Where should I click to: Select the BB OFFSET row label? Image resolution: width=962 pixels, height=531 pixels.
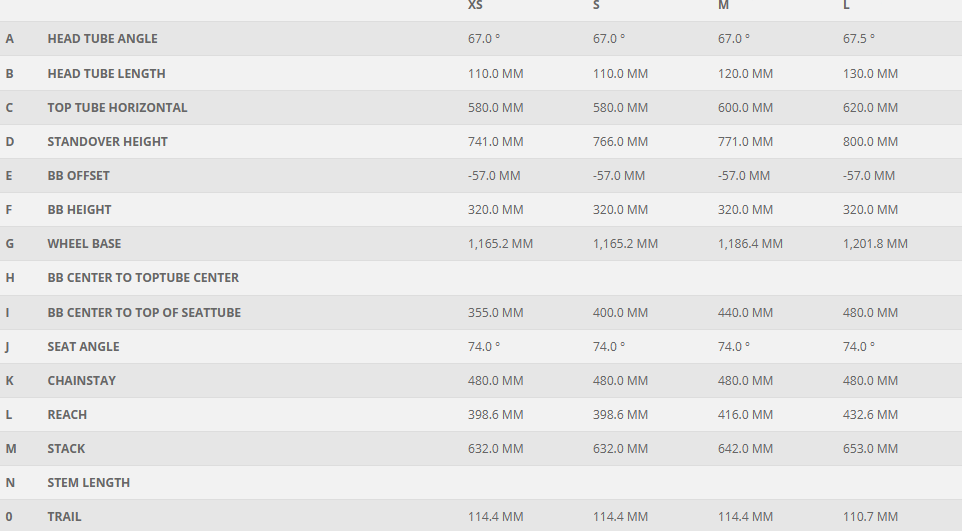[x=78, y=176]
